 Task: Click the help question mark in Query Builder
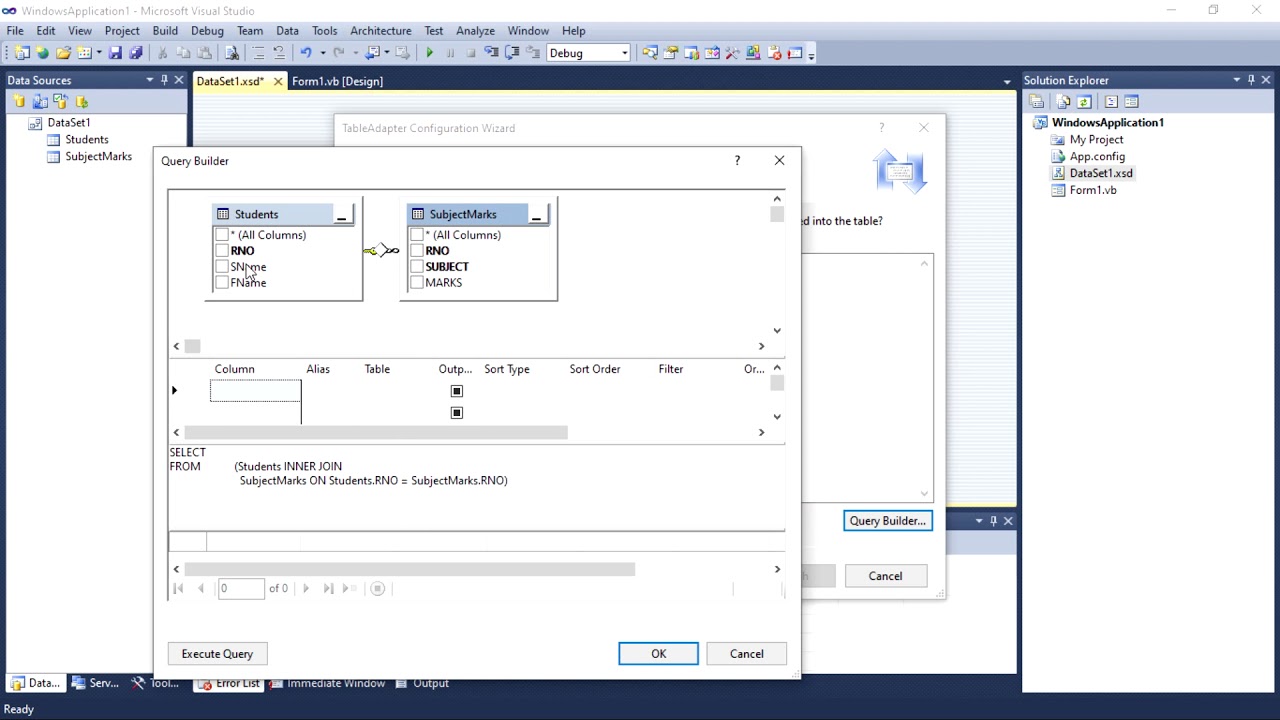(737, 160)
